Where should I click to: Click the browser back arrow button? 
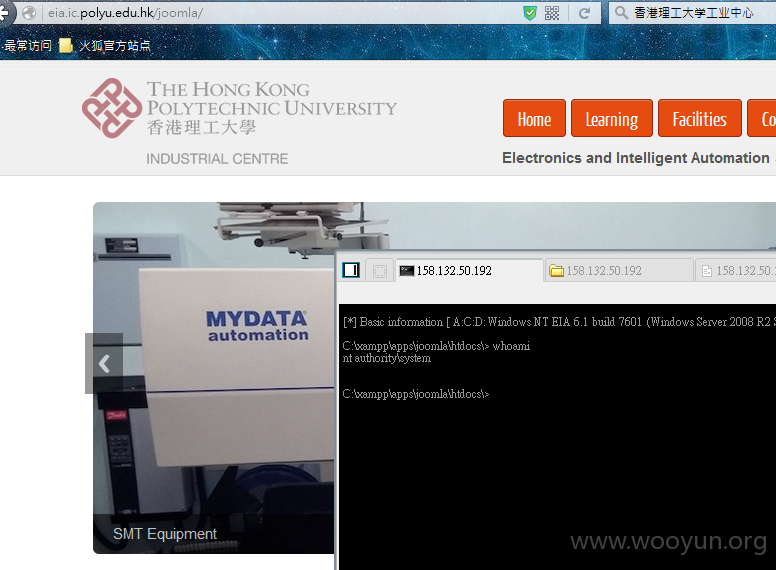click(x=5, y=12)
